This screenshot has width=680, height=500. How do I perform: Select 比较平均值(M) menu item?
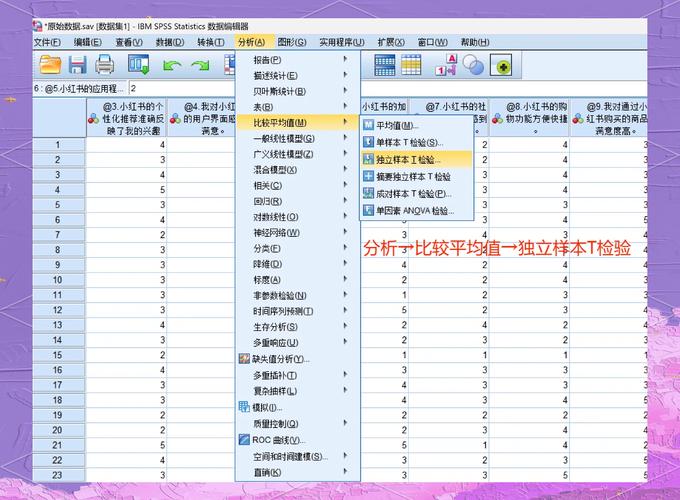[x=298, y=123]
